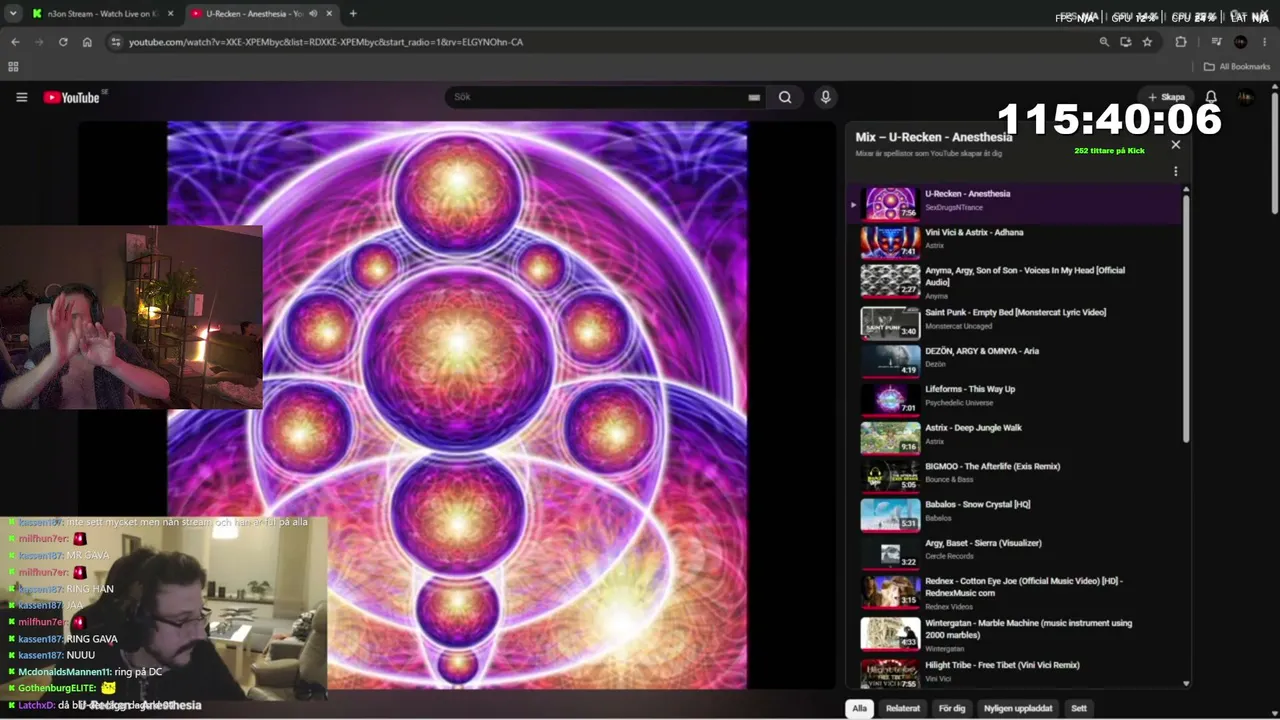Open the Mix playlist three-dot options menu
Screen dimensions: 1280x720
[x=1175, y=171]
